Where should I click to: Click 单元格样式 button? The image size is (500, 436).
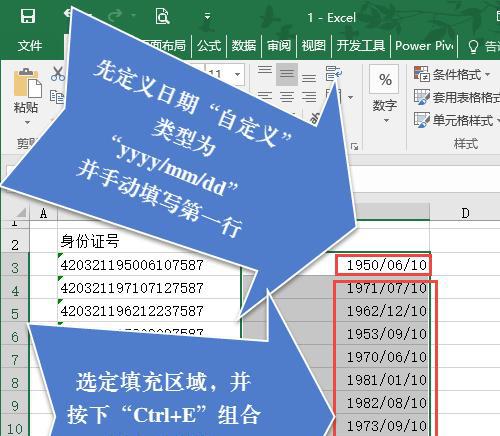[457, 120]
